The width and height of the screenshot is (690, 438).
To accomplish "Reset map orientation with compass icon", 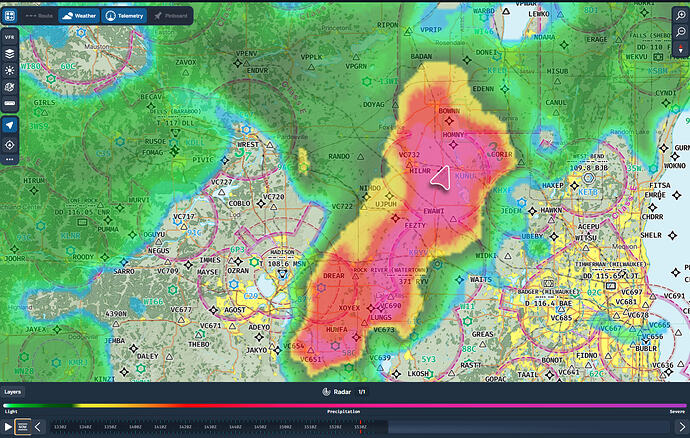I will click(x=681, y=49).
